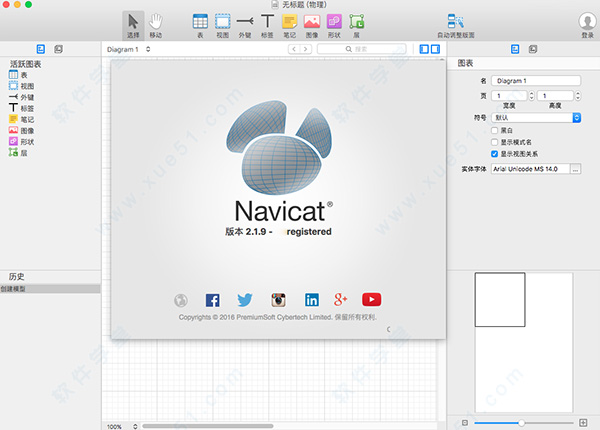The height and width of the screenshot is (430, 600).
Task: Select 标签 in the 活跃图表 list
Action: 21,108
